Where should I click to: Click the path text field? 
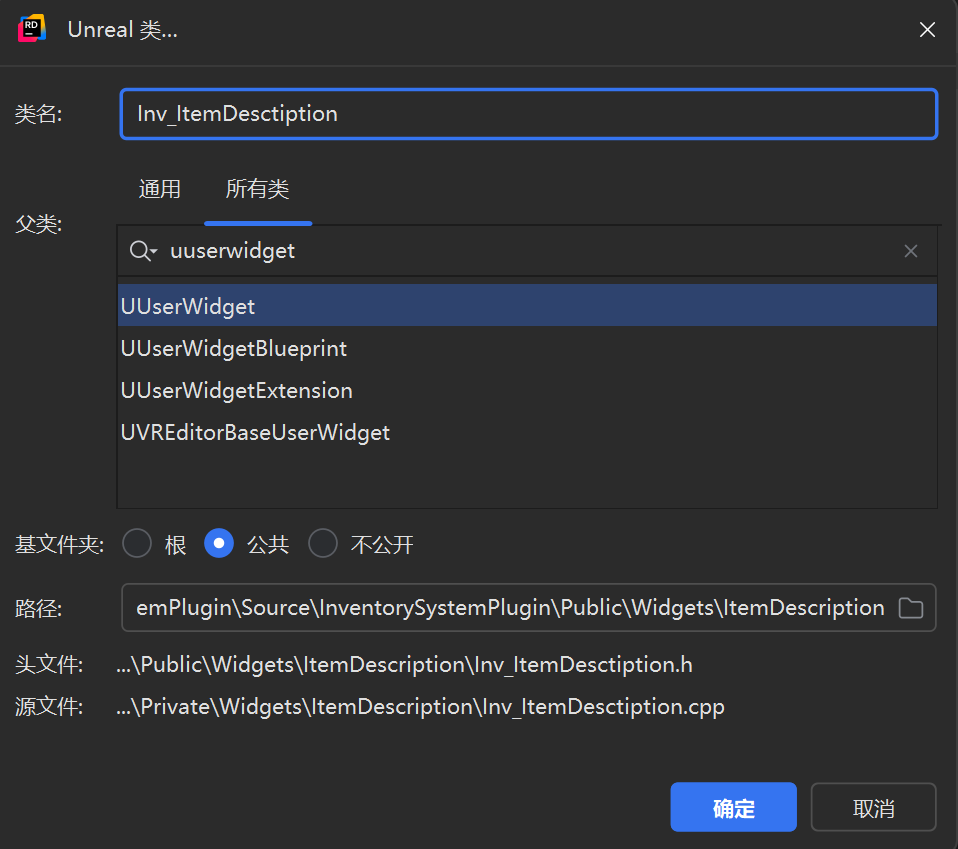(x=510, y=608)
